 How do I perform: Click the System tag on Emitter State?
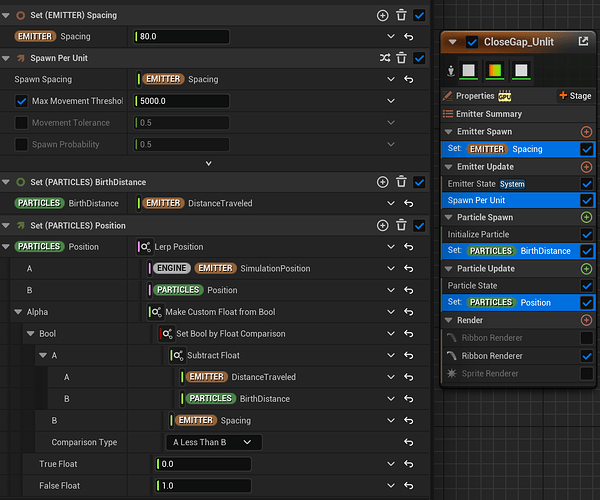pos(512,184)
